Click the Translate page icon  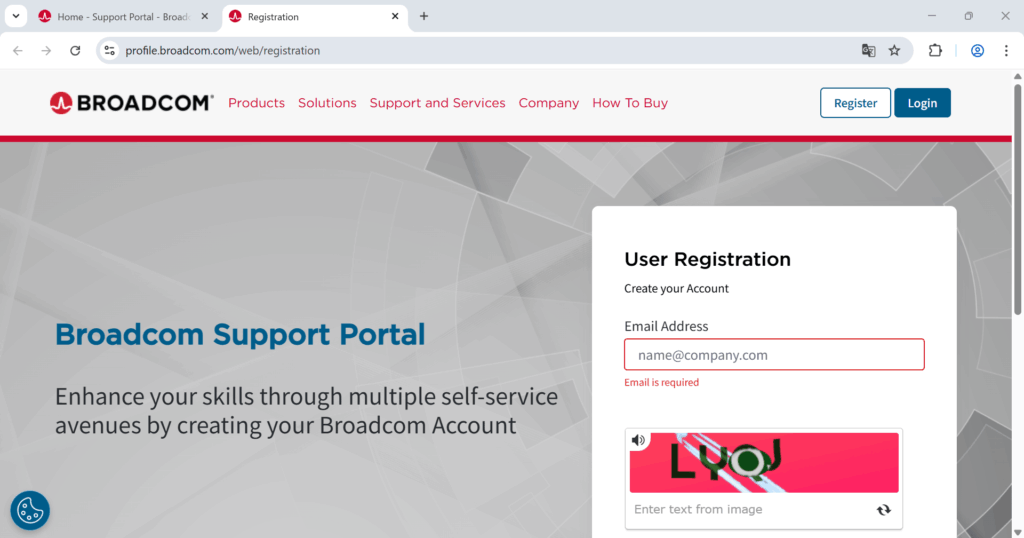tap(868, 50)
